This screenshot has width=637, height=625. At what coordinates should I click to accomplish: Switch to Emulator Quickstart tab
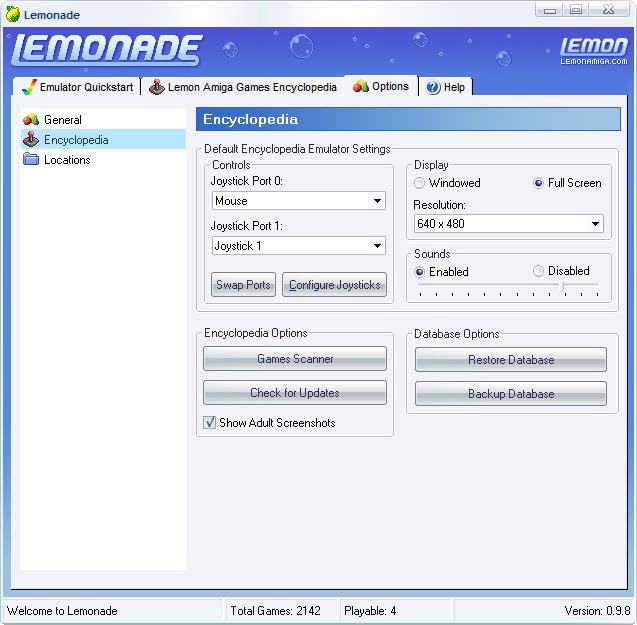click(77, 87)
